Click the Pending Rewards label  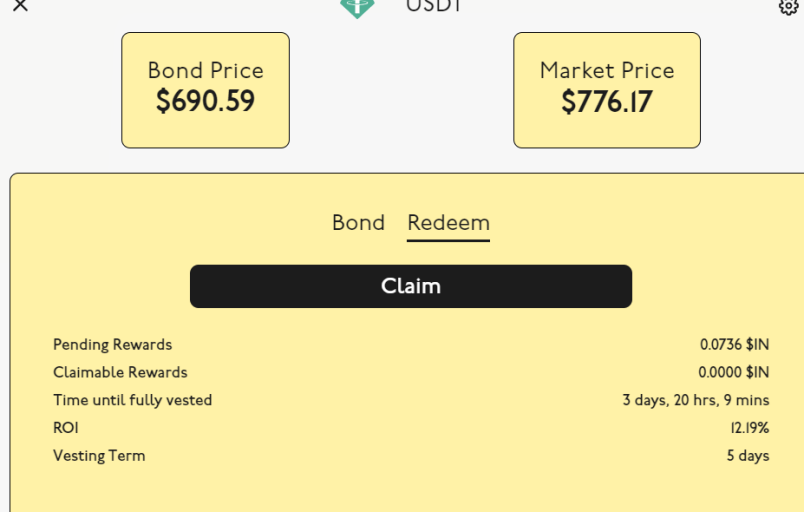(x=112, y=345)
